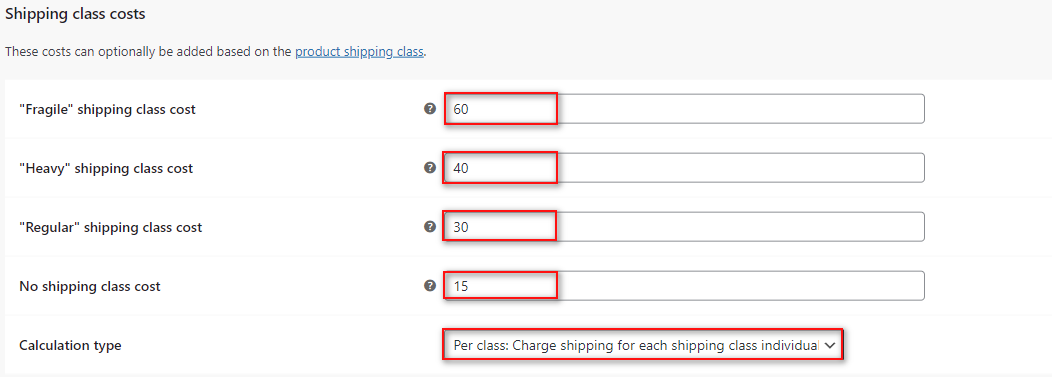Place cursor on the 15 value

click(461, 286)
